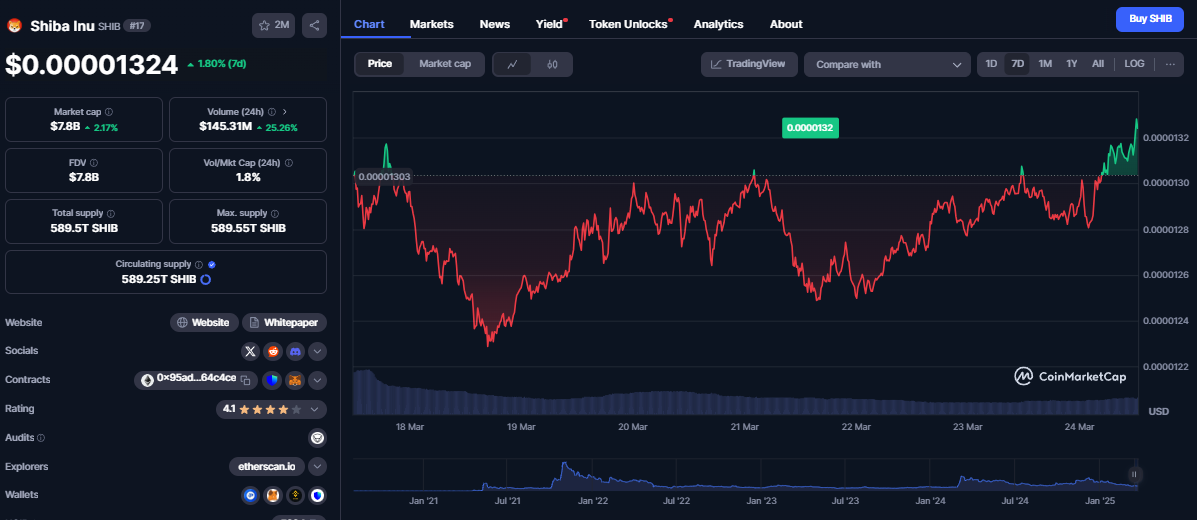Click the 0.00001303 baseline price label
This screenshot has height=520, width=1197.
[x=384, y=176]
